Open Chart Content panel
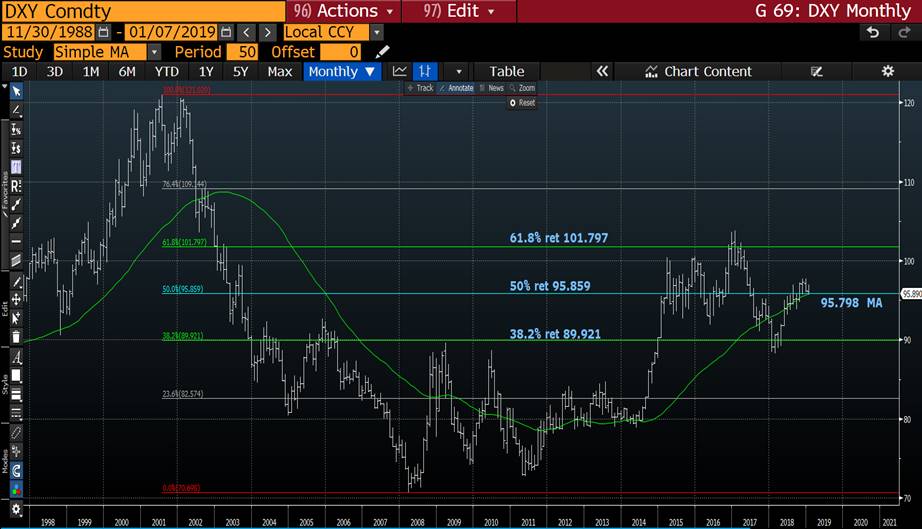This screenshot has height=529, width=922. pyautogui.click(x=698, y=71)
